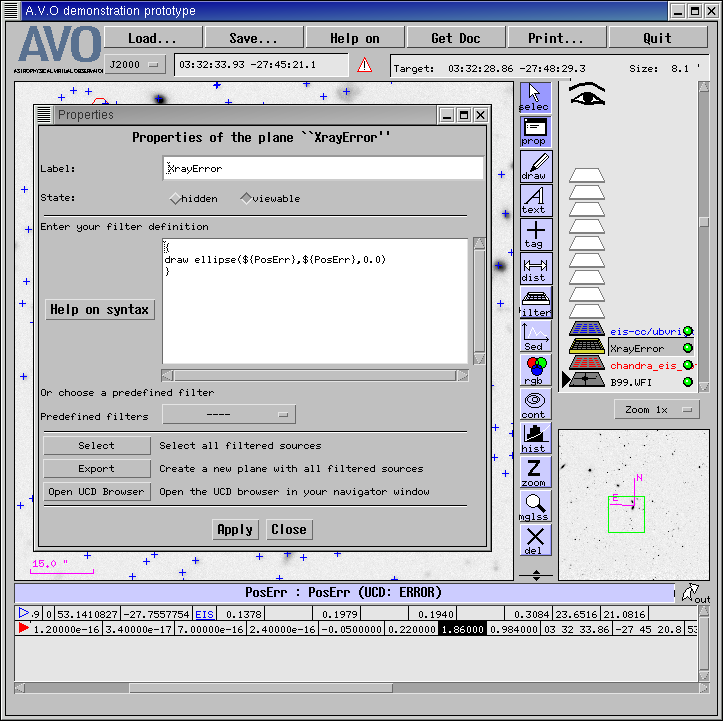The height and width of the screenshot is (721, 723).
Task: Pick the dist measurement tool
Action: [x=535, y=269]
